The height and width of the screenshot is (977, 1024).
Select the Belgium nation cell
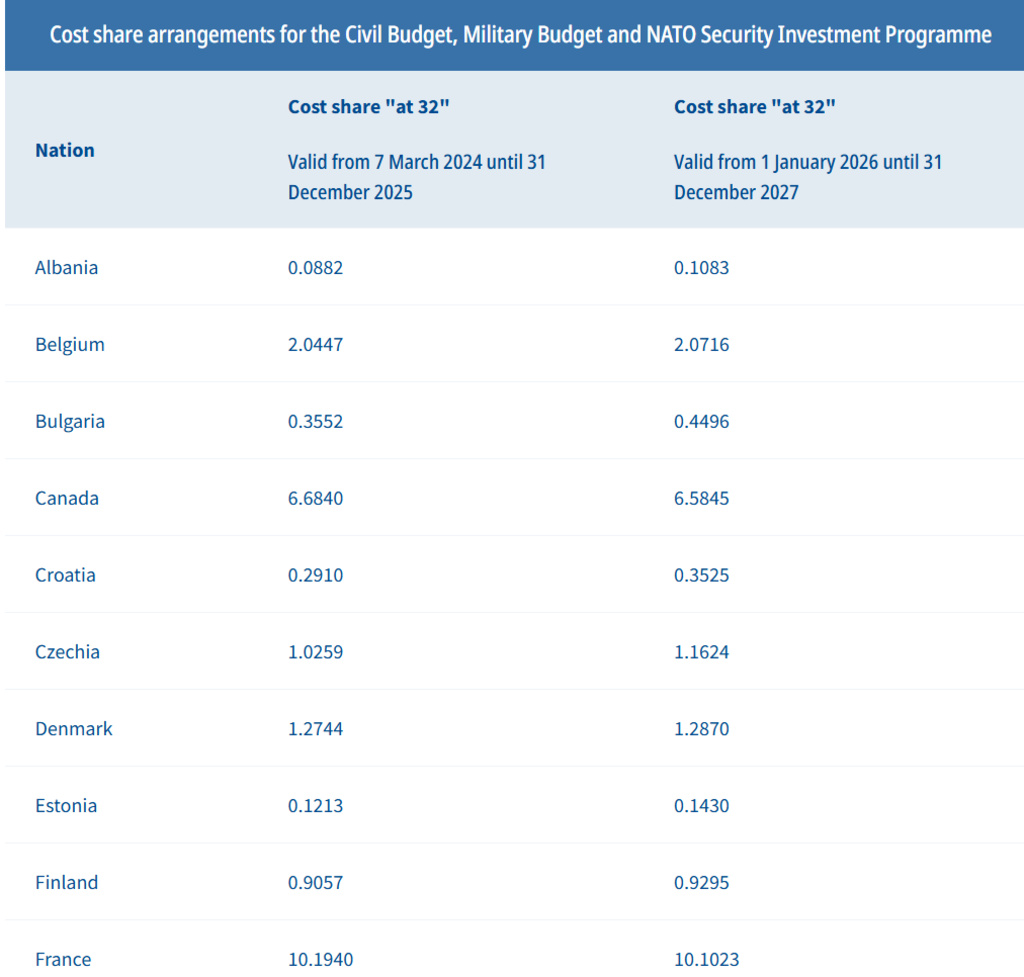coord(70,345)
